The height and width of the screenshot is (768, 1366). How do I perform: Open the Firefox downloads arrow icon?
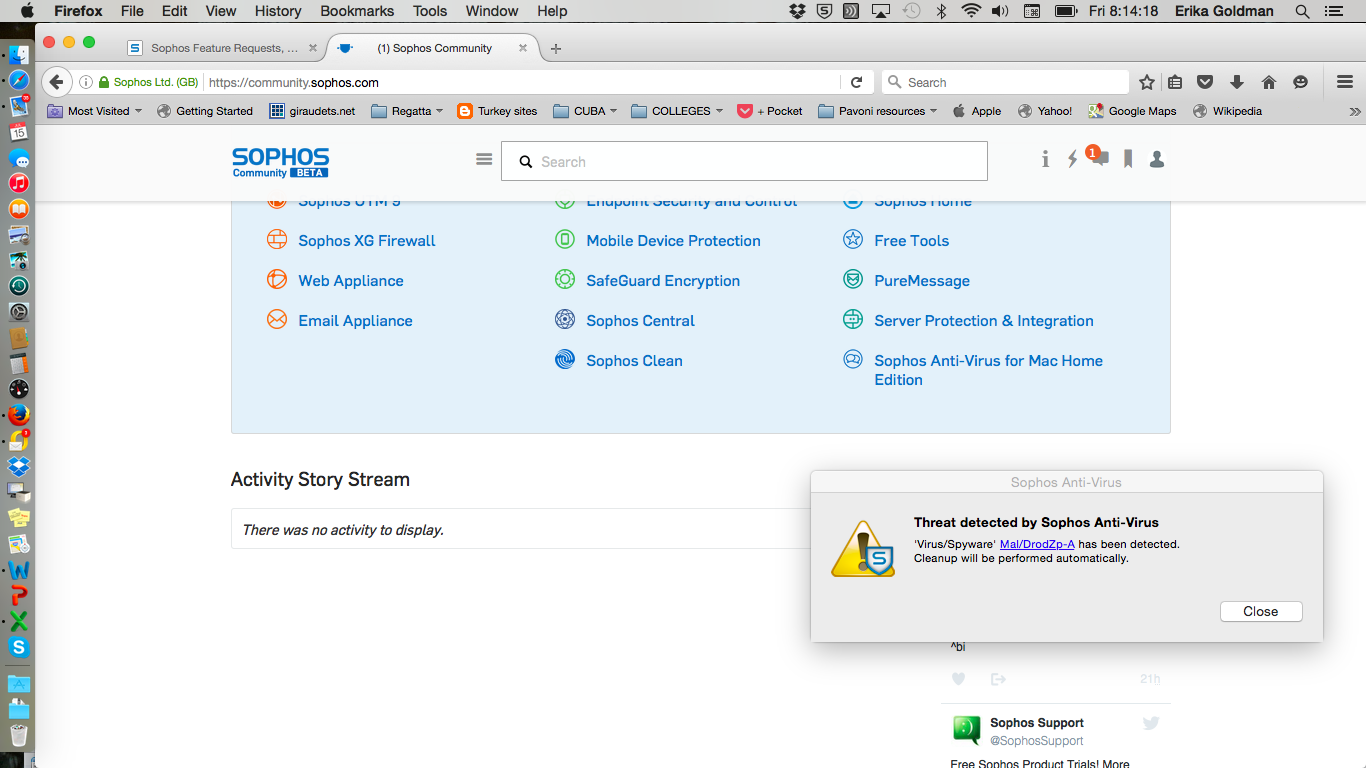[x=1237, y=82]
